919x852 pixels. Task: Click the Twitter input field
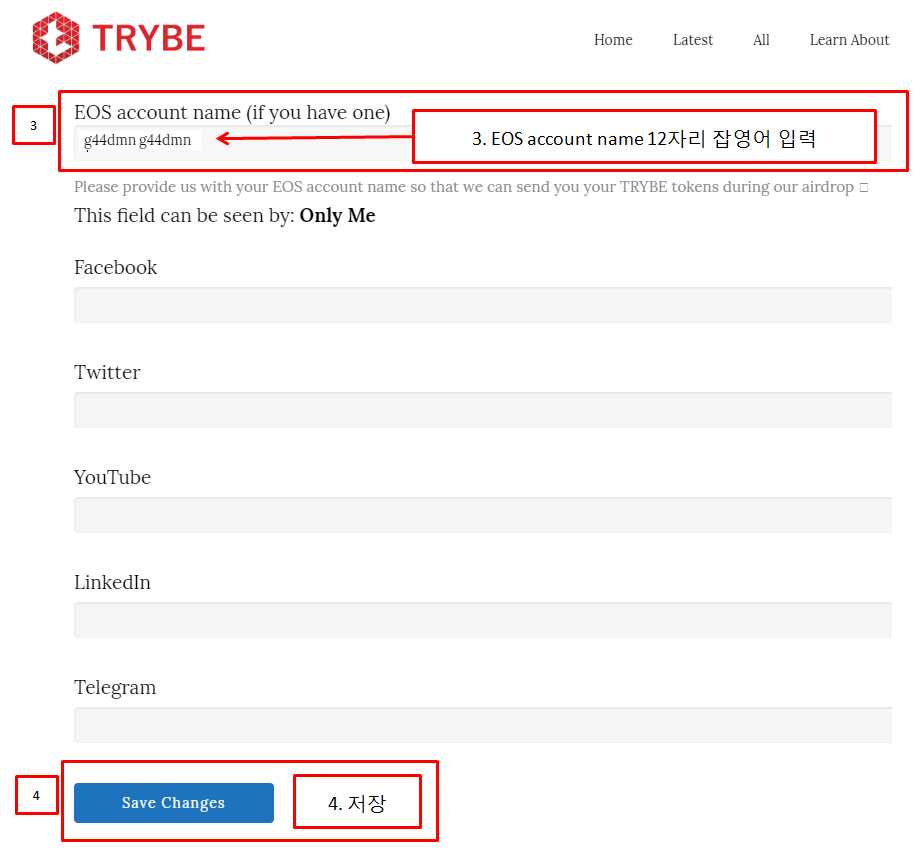pyautogui.click(x=483, y=410)
